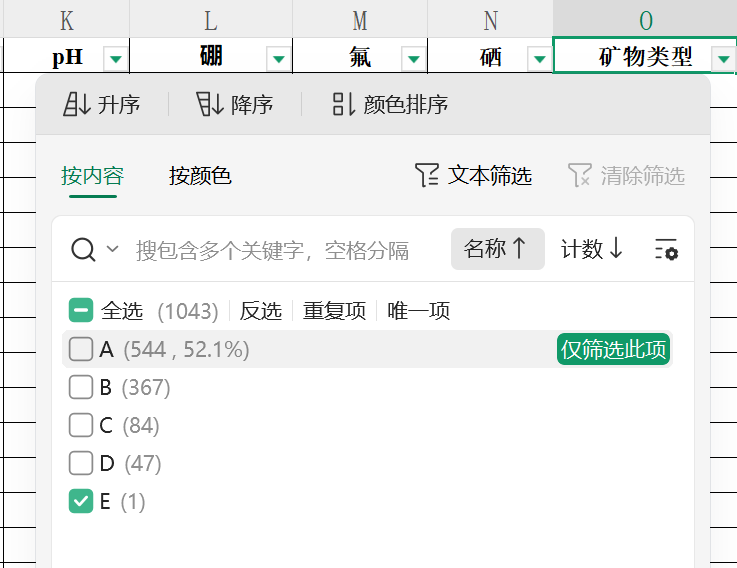Click the magnifier search icon
This screenshot has width=737, height=568.
(x=83, y=250)
